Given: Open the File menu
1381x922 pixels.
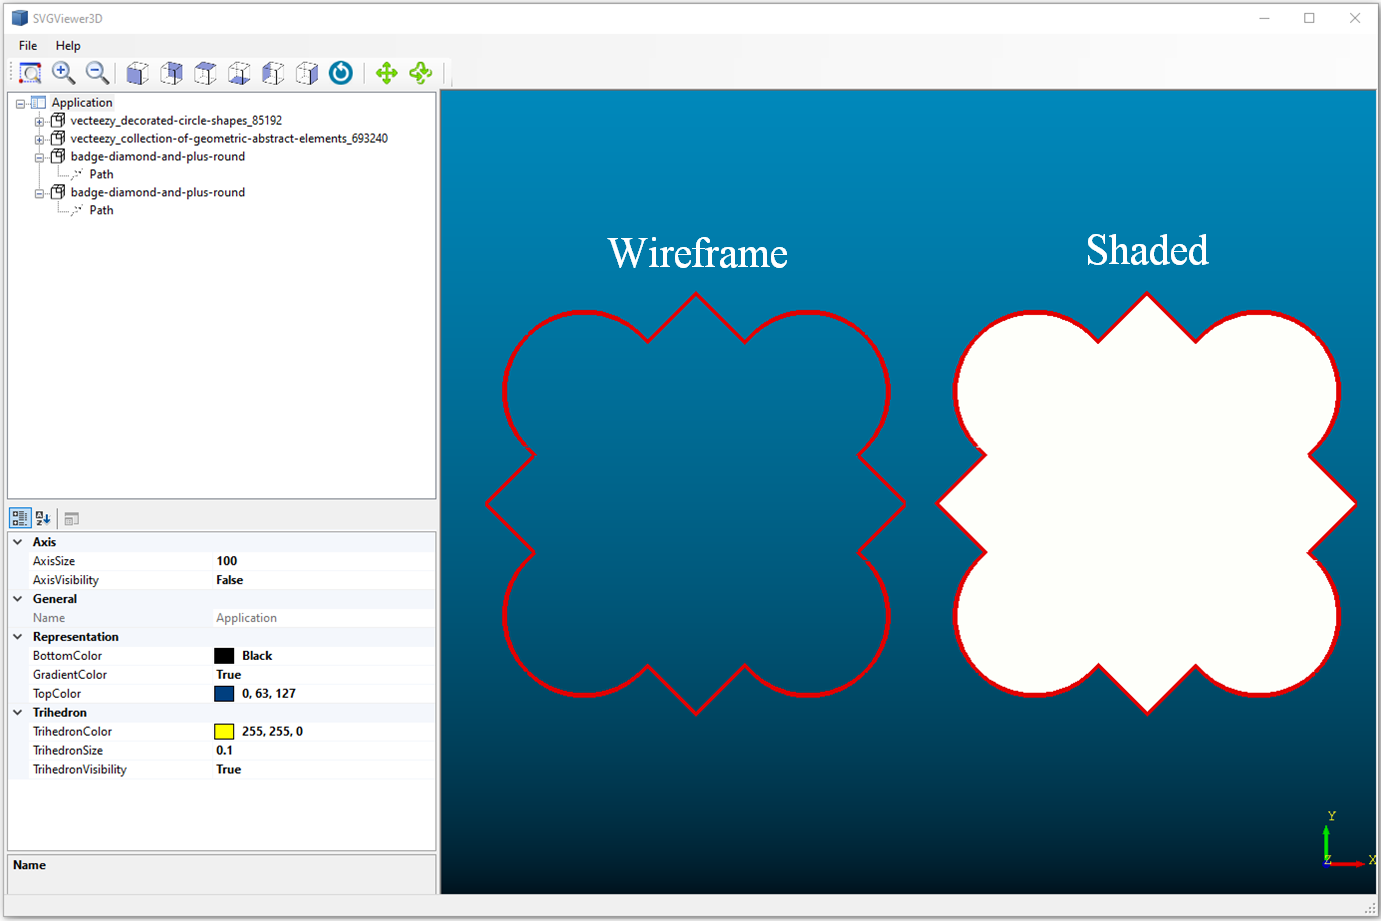Looking at the screenshot, I should pos(28,46).
